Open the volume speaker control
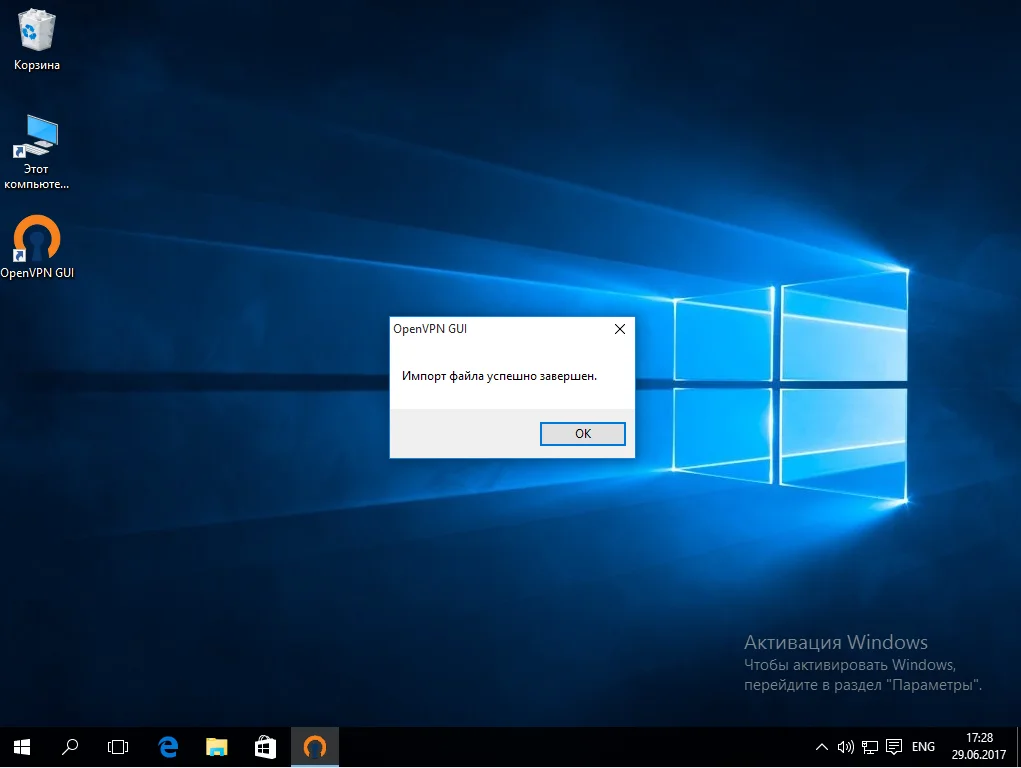This screenshot has width=1021, height=768. (x=845, y=747)
